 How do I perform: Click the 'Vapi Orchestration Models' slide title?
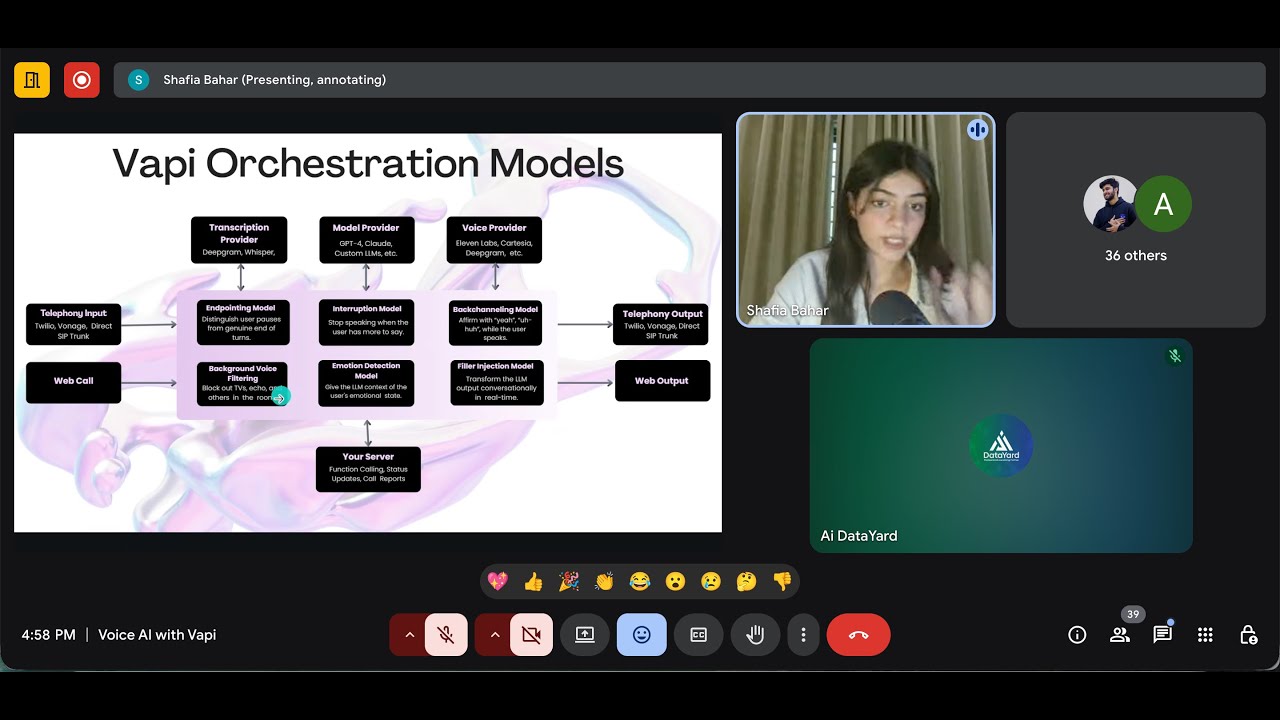(368, 163)
